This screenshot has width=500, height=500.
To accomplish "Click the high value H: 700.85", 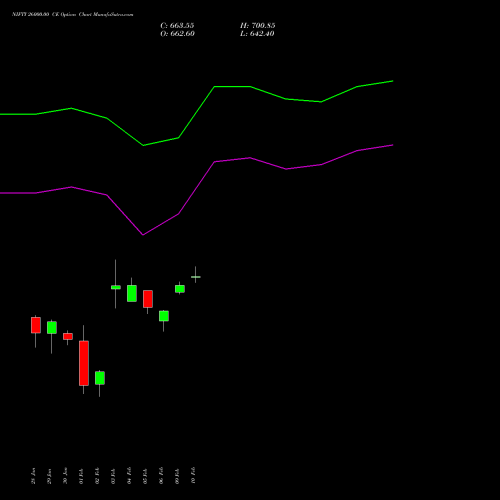I will (258, 26).
